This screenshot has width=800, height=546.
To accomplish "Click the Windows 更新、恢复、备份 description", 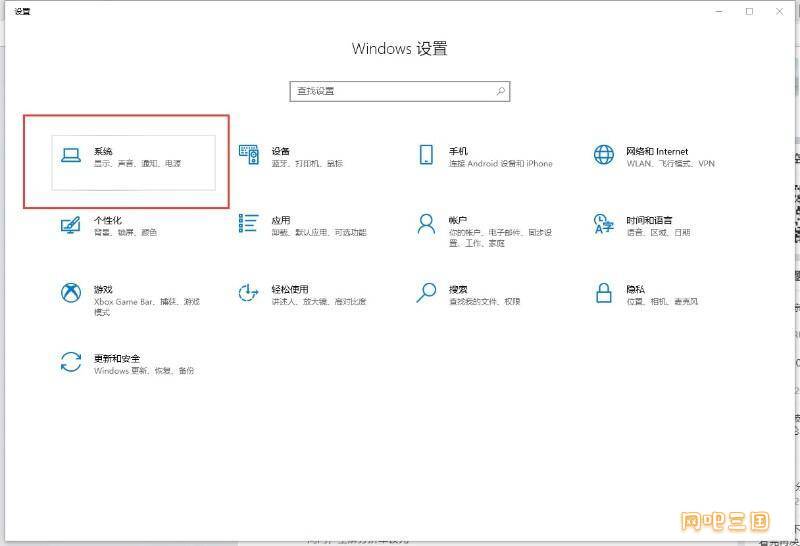I will pyautogui.click(x=144, y=370).
